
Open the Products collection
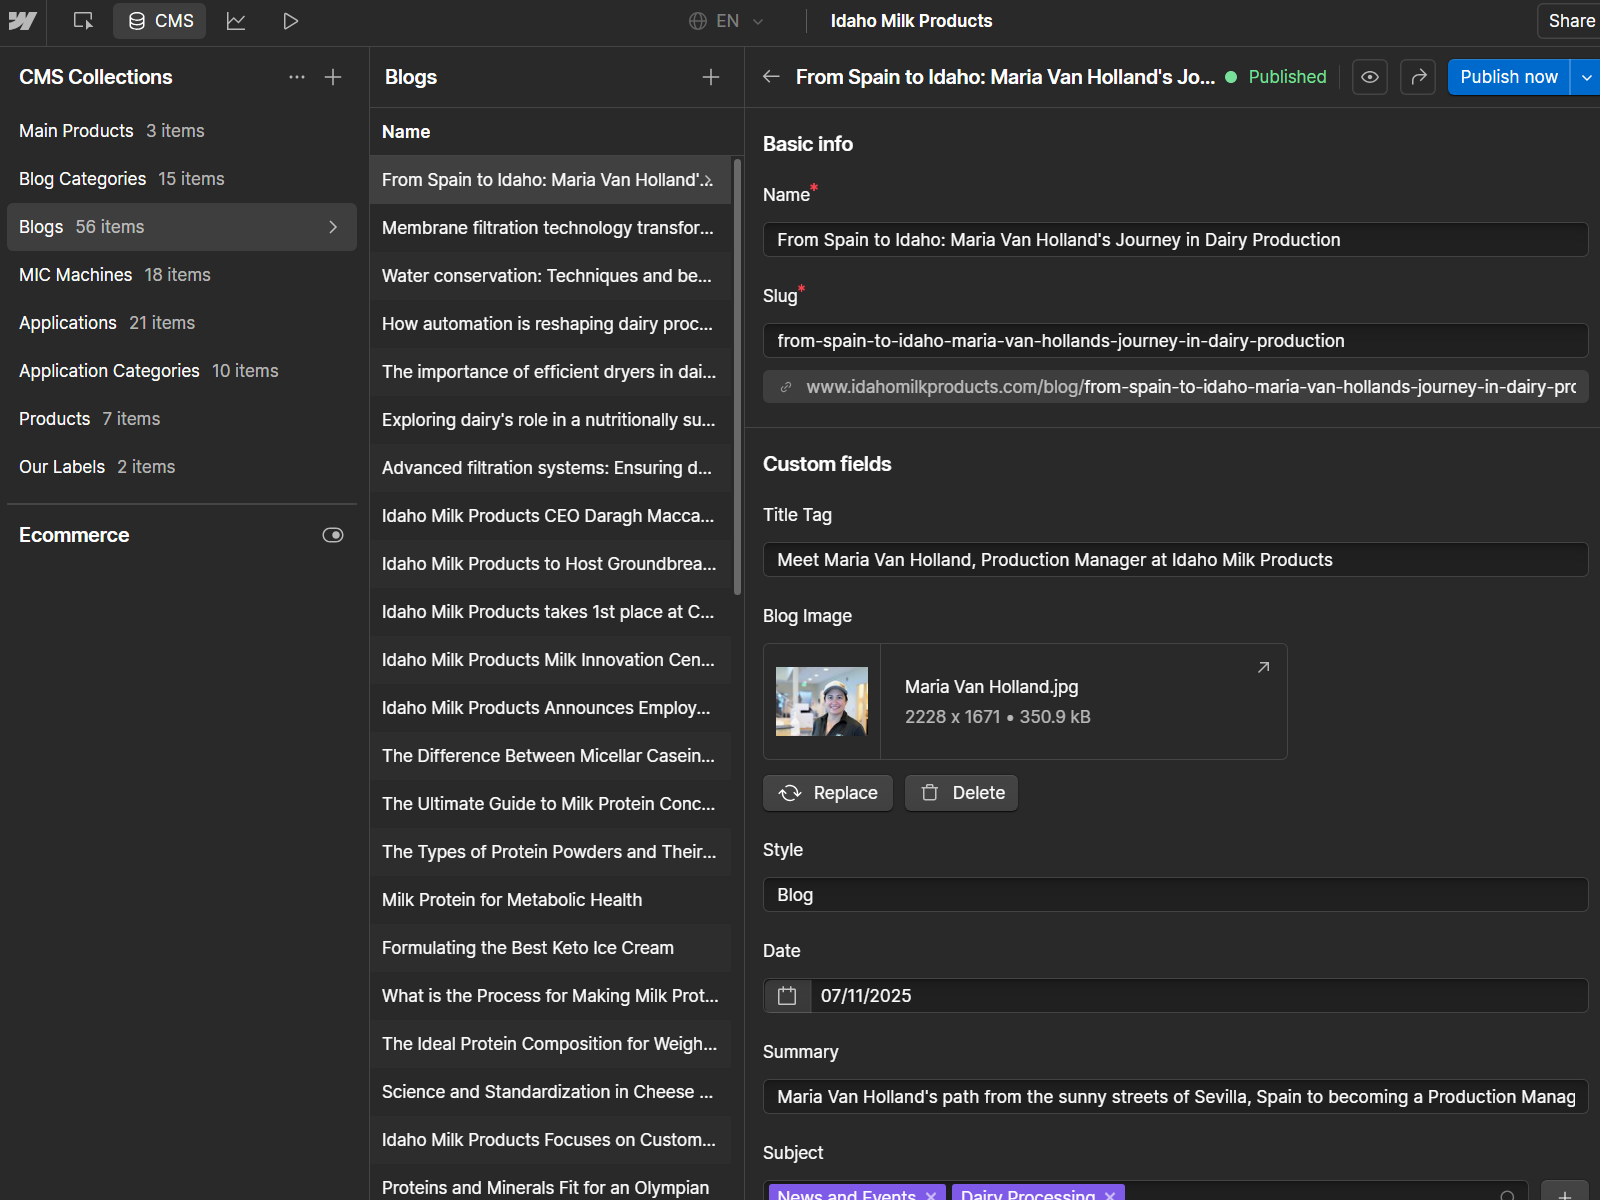(181, 419)
